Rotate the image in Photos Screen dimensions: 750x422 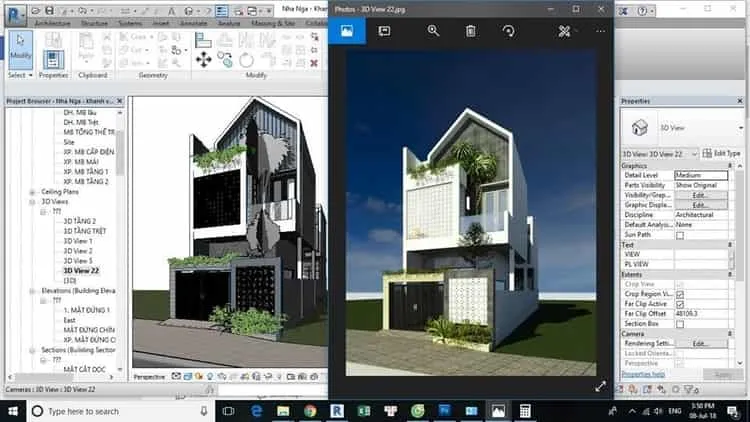(508, 31)
